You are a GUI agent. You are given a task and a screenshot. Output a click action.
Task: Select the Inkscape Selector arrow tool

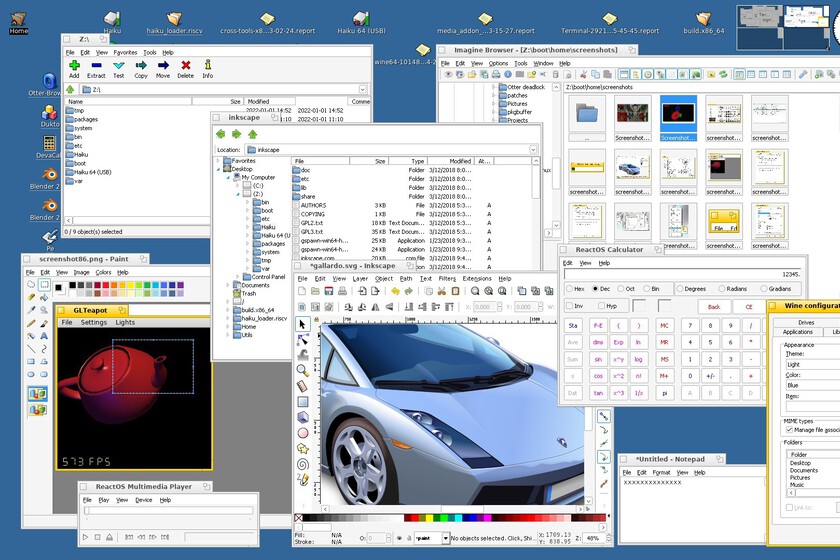(x=302, y=324)
